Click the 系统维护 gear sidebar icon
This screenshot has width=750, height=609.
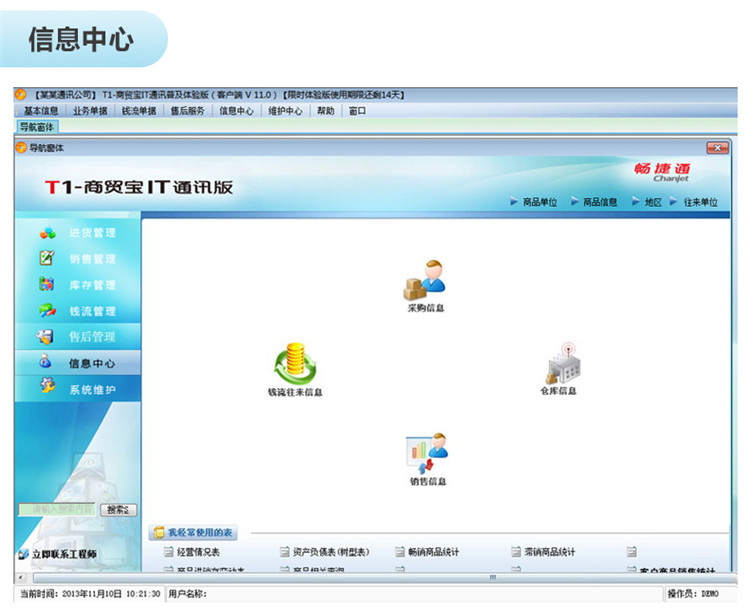coord(47,386)
